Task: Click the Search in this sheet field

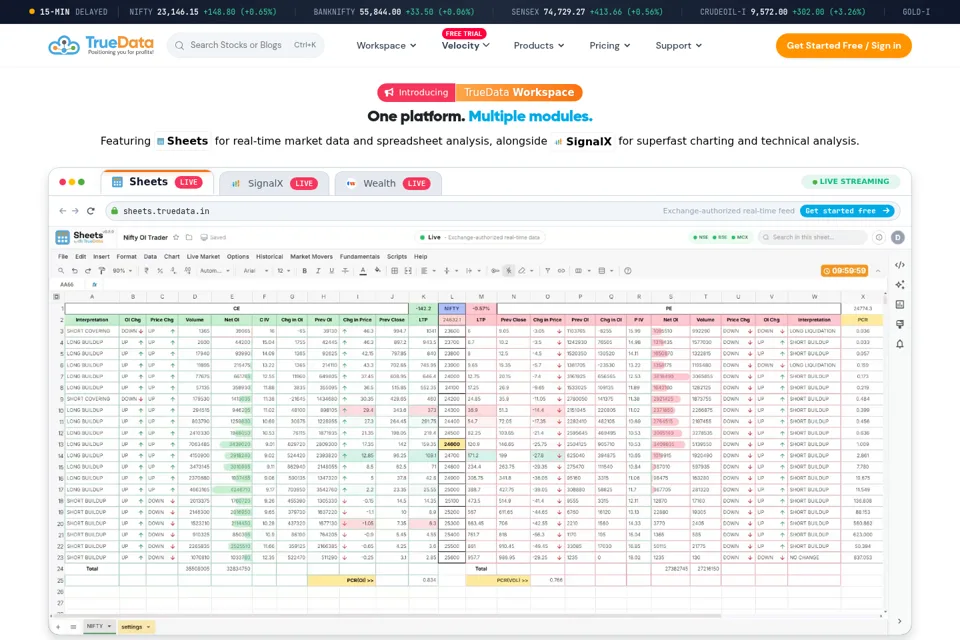Action: click(x=812, y=238)
